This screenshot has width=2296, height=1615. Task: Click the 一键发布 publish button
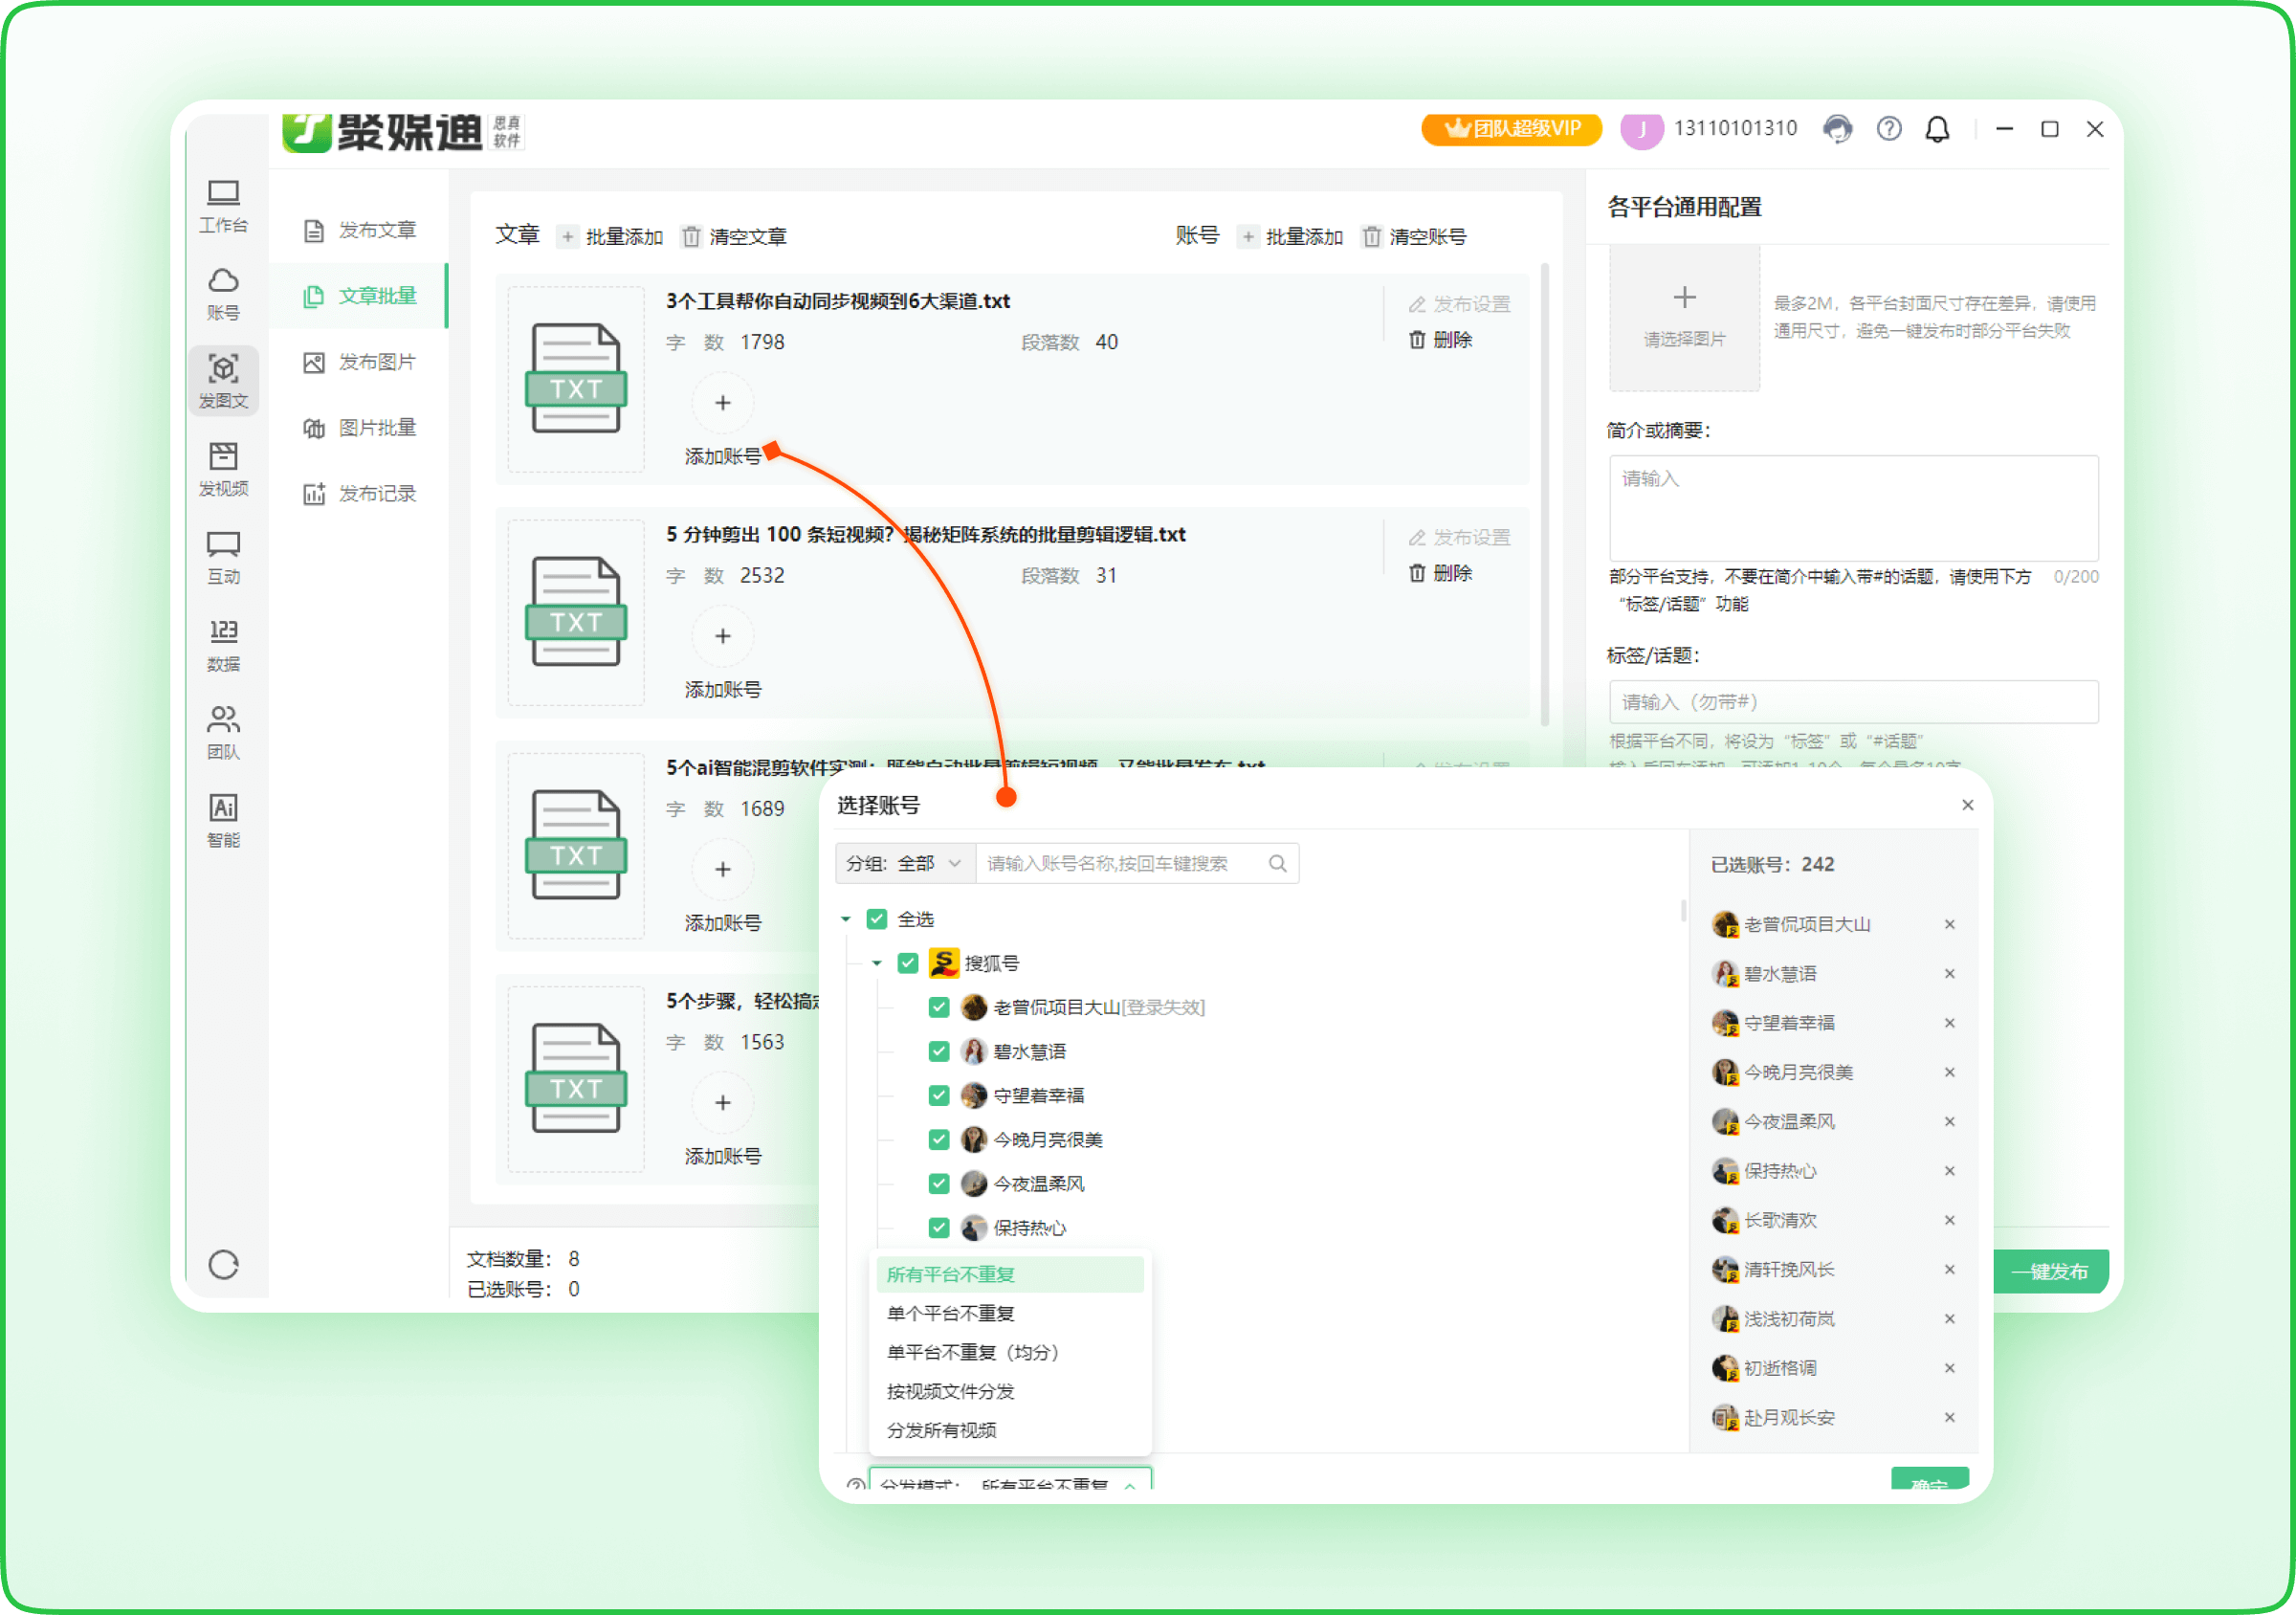click(x=2050, y=1271)
